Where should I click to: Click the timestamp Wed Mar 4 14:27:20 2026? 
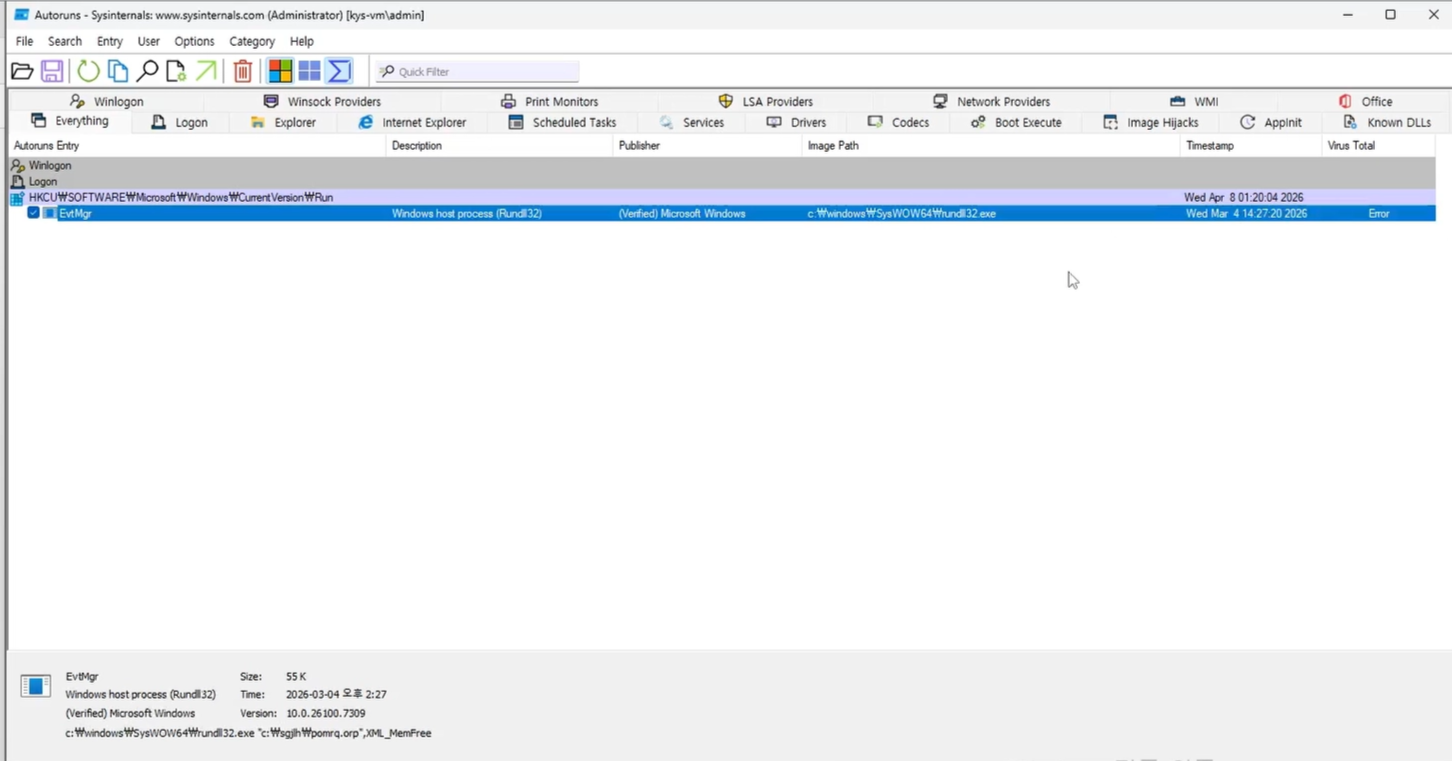(1246, 213)
